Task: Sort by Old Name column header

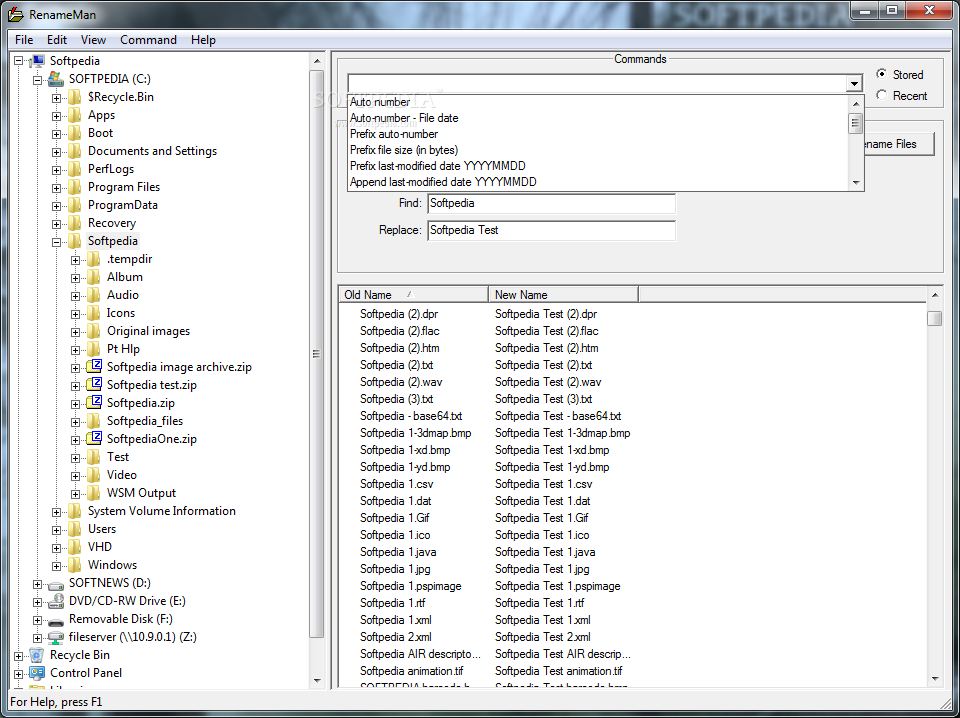Action: pos(413,294)
